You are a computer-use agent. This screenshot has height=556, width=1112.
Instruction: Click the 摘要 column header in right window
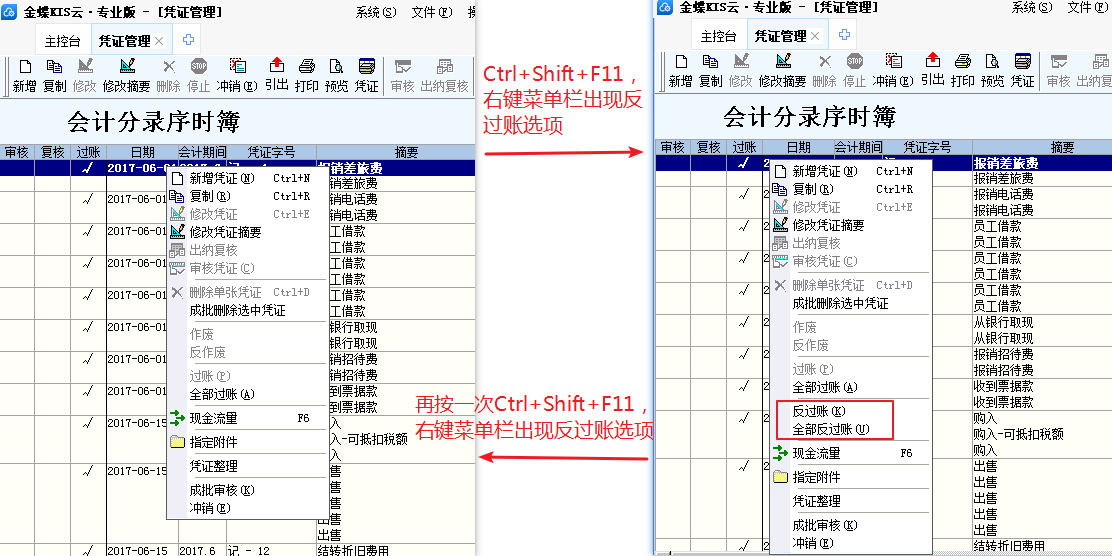coord(1041,147)
